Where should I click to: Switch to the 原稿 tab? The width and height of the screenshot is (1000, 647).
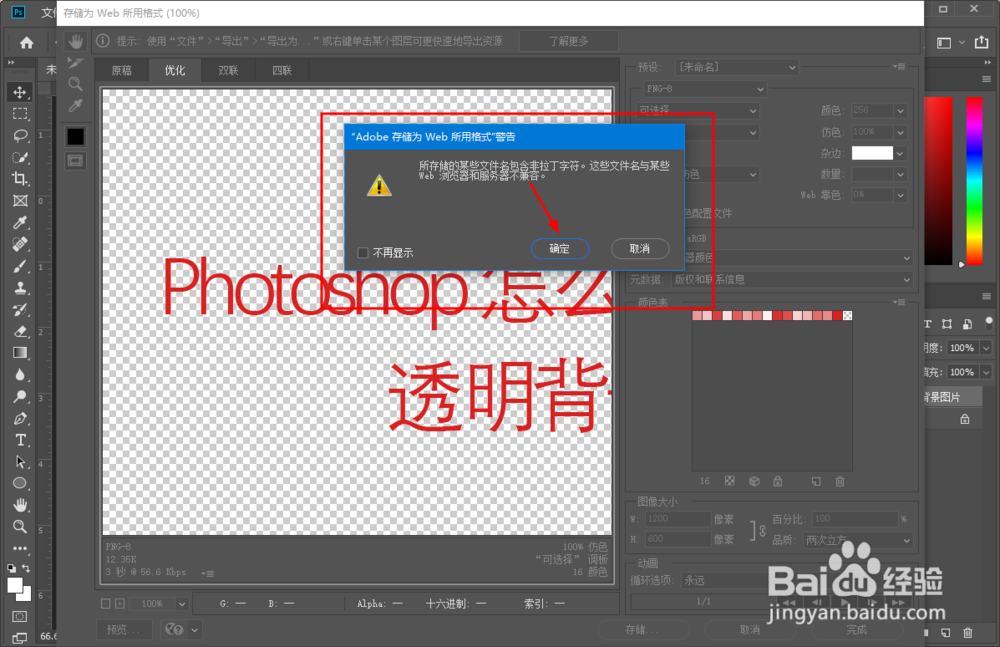(x=123, y=70)
